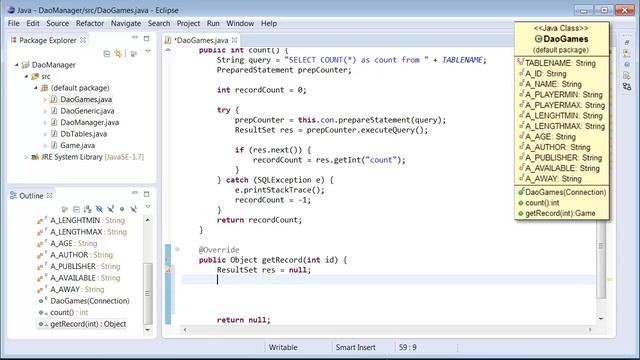Select count() : int in Outline
Screen dimensions: 640x360
tap(63, 312)
